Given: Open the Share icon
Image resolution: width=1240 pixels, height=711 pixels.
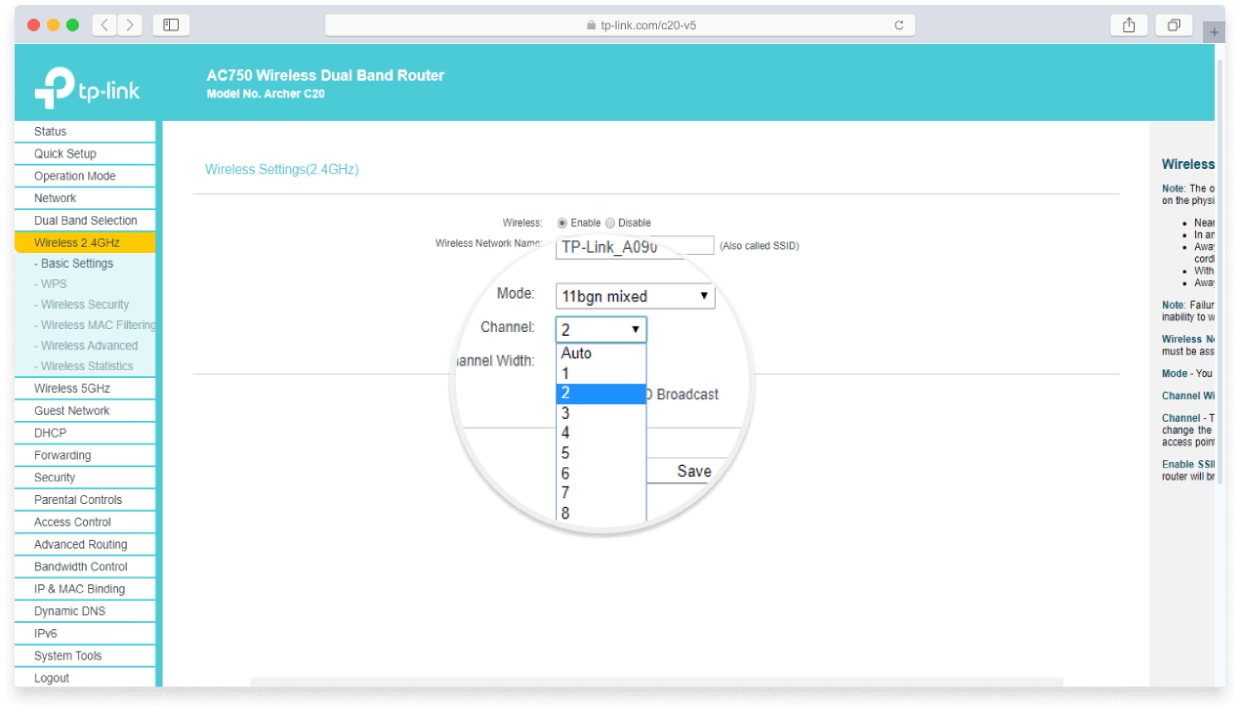Looking at the screenshot, I should pos(1129,25).
